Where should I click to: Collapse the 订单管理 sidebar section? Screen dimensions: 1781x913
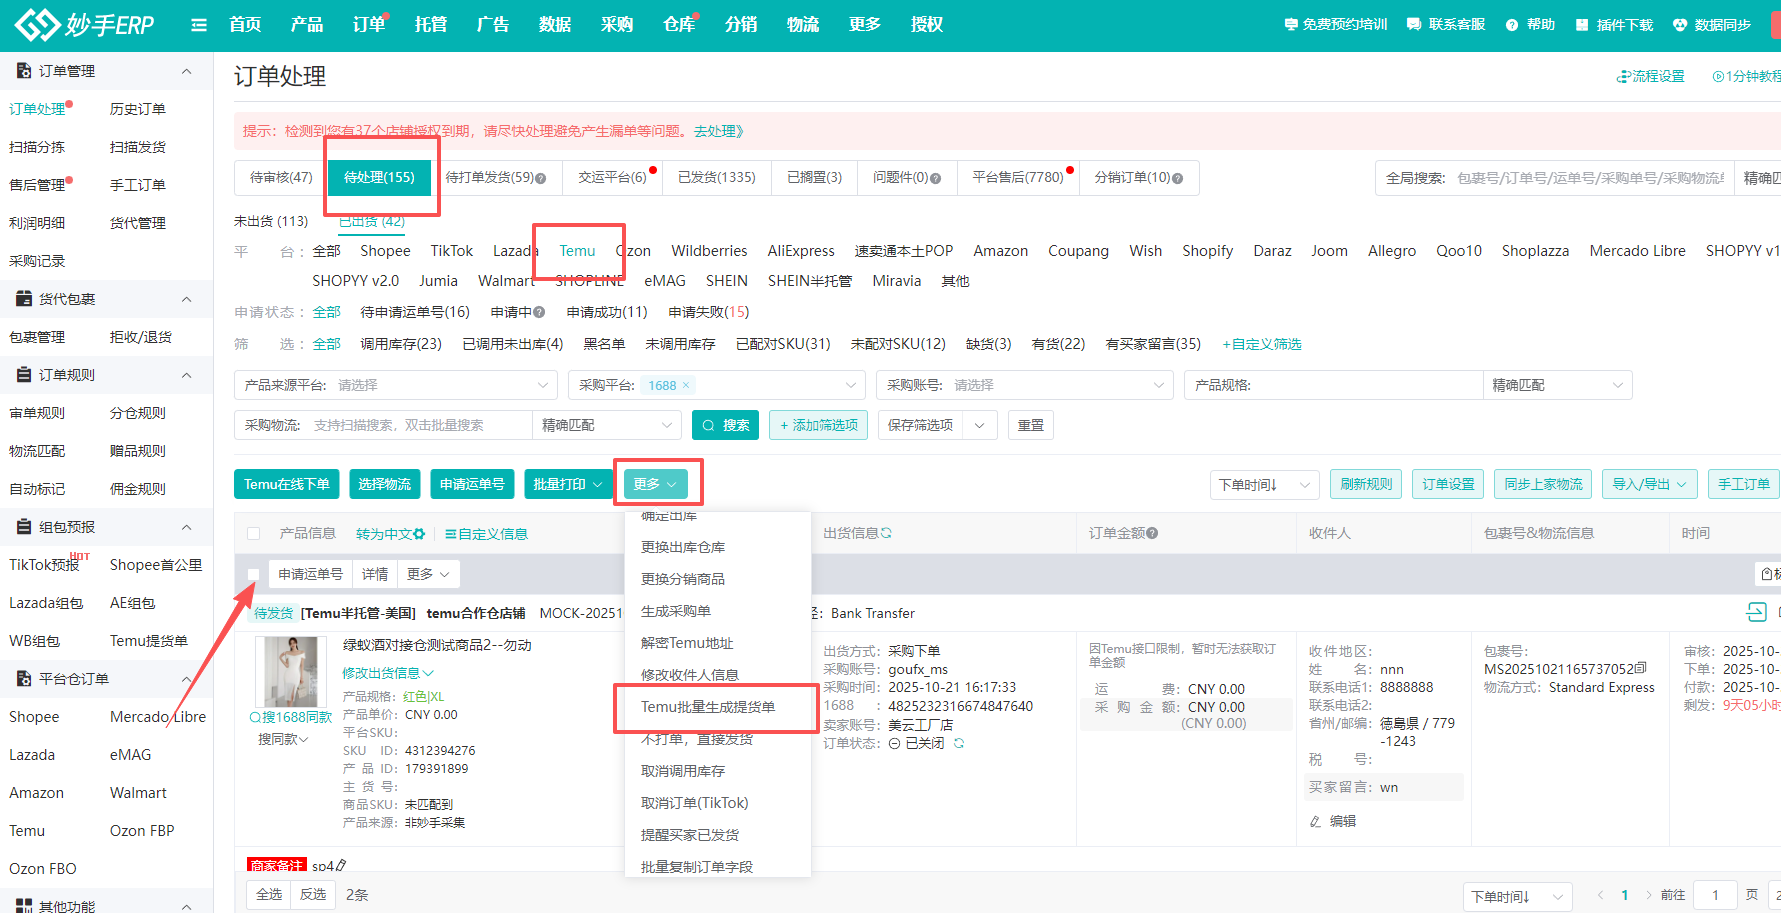point(186,70)
